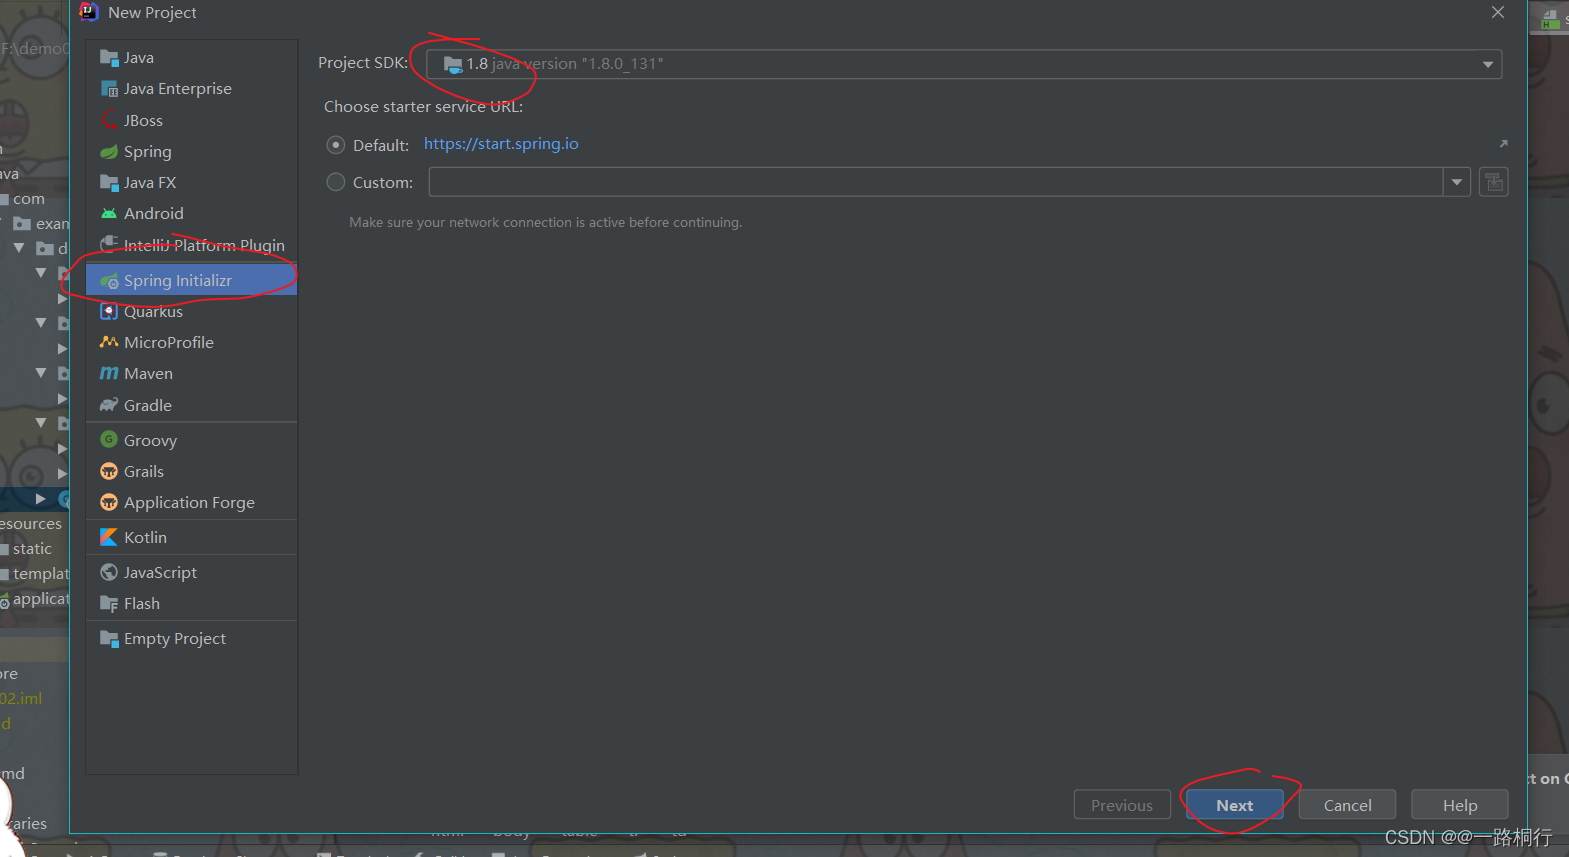1569x857 pixels.
Task: Select Quarkus label in the list
Action: (x=153, y=312)
